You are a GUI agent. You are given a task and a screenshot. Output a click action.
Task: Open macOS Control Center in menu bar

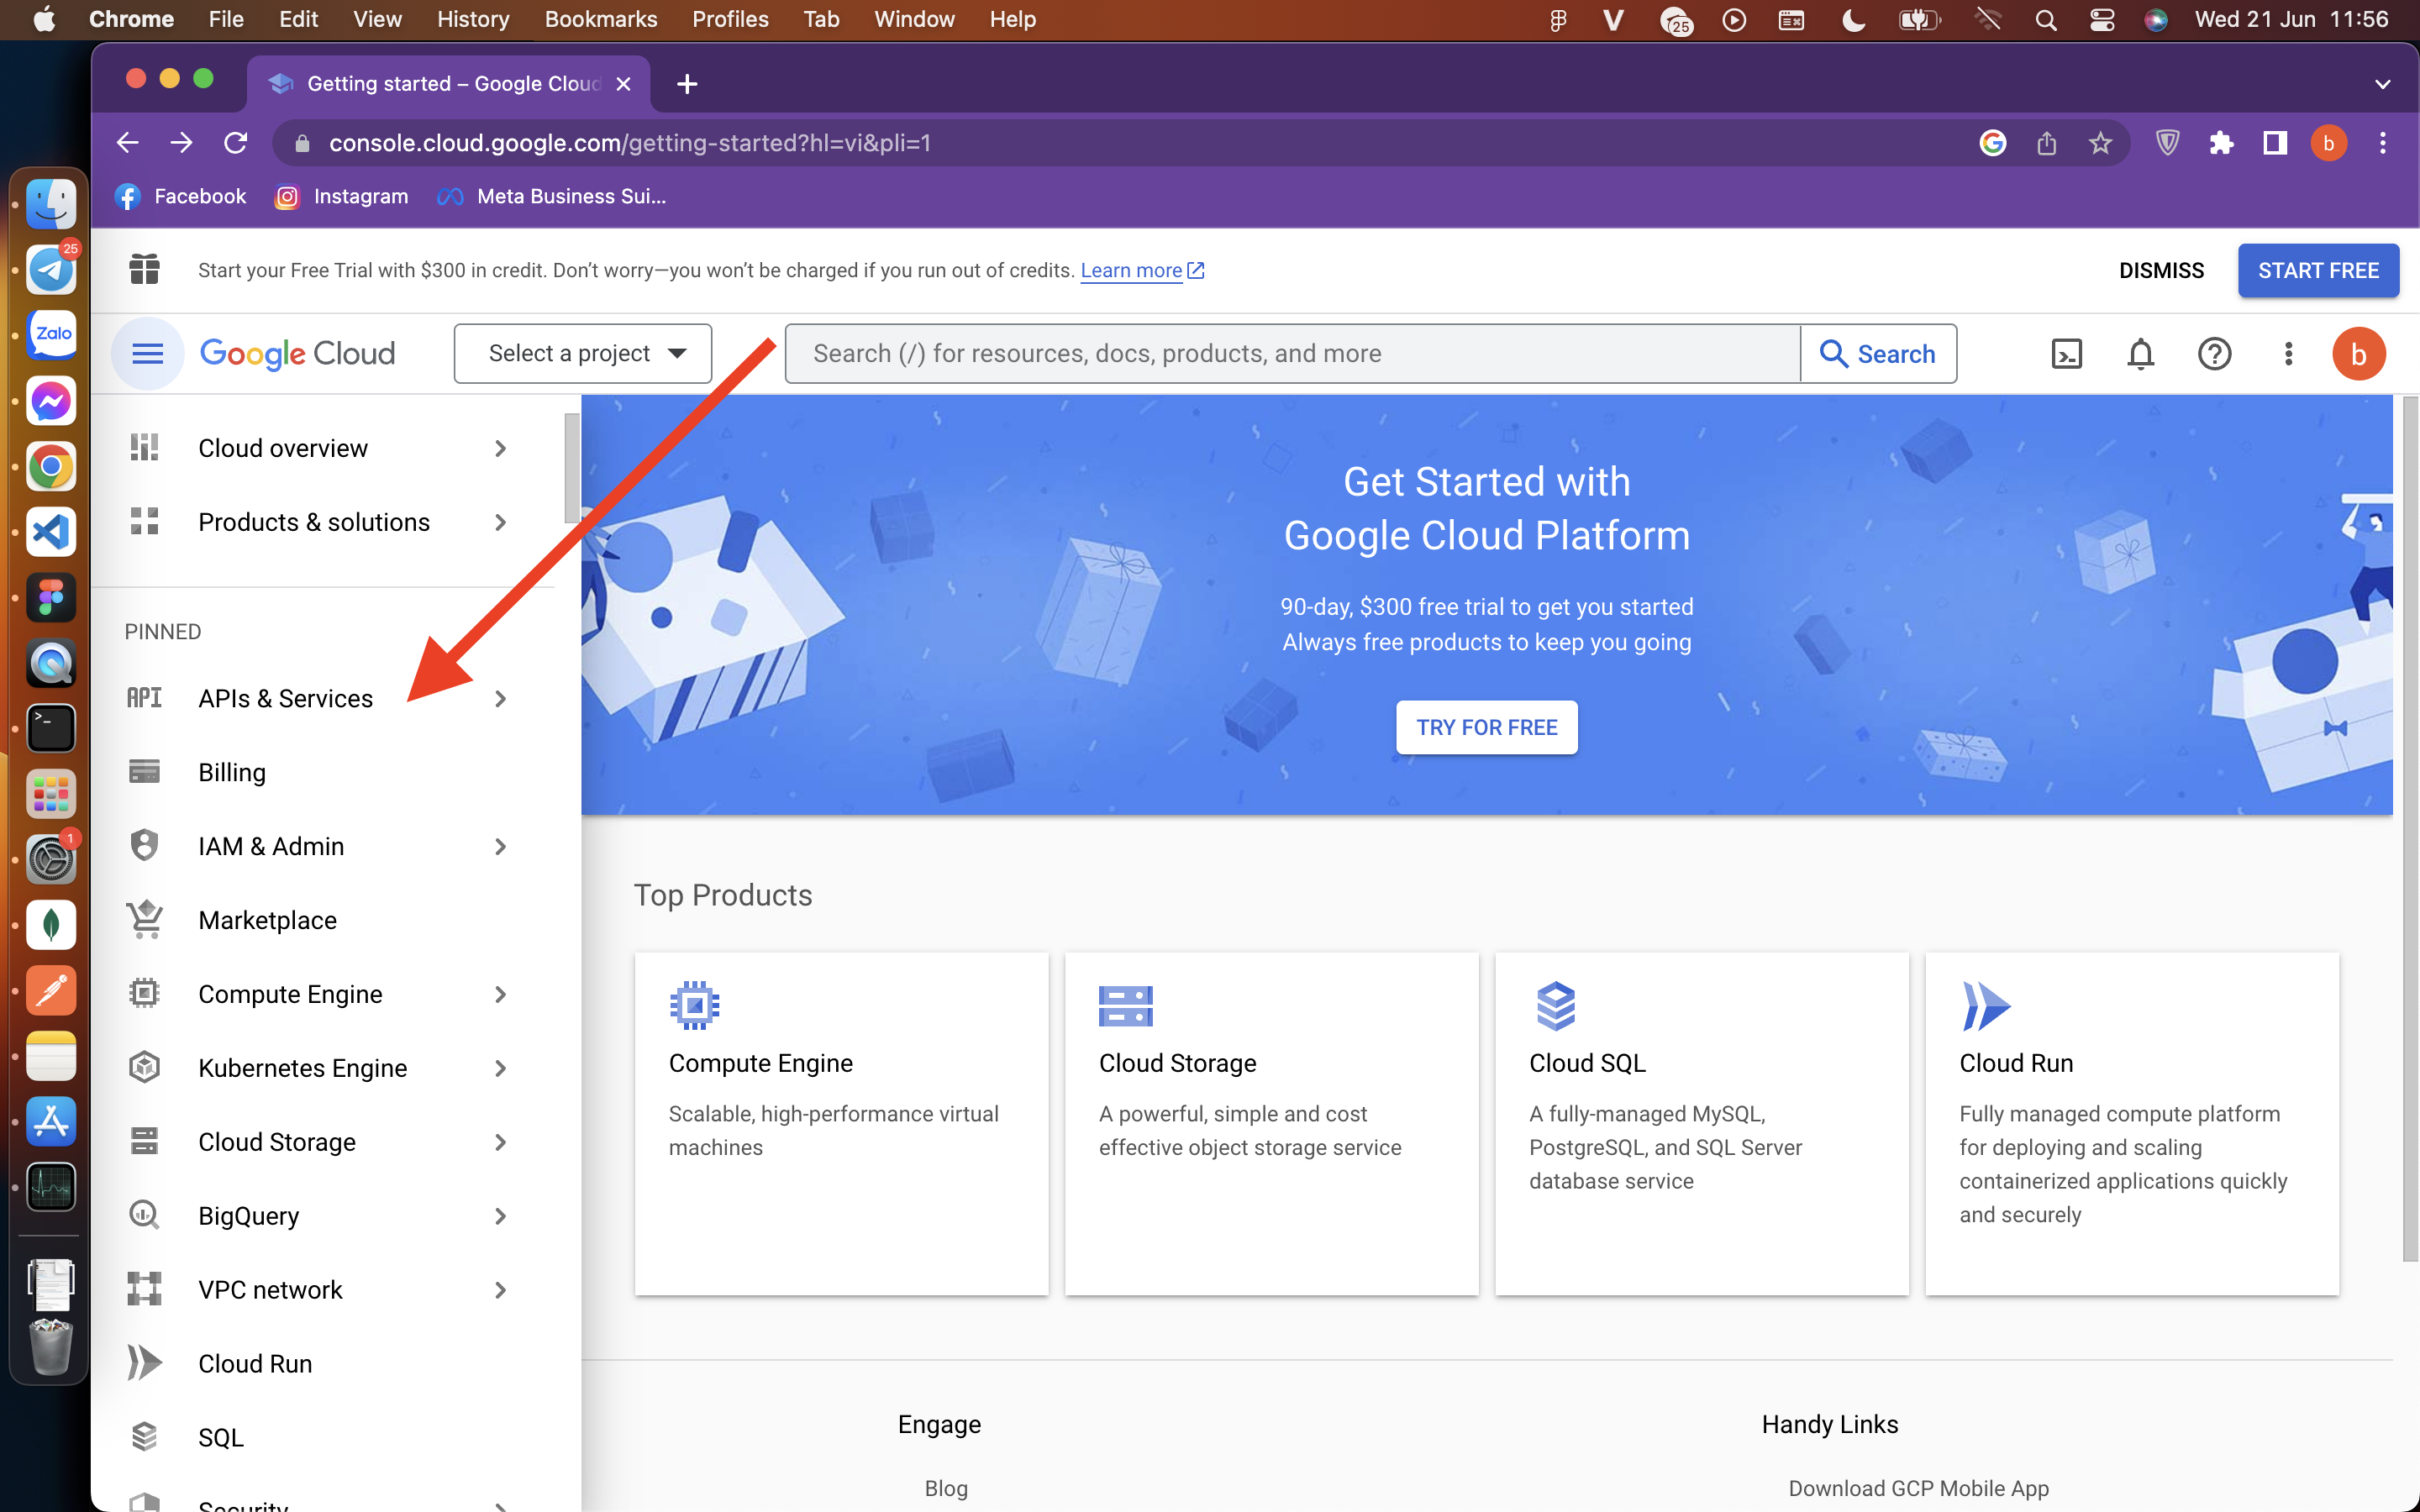tap(2101, 19)
